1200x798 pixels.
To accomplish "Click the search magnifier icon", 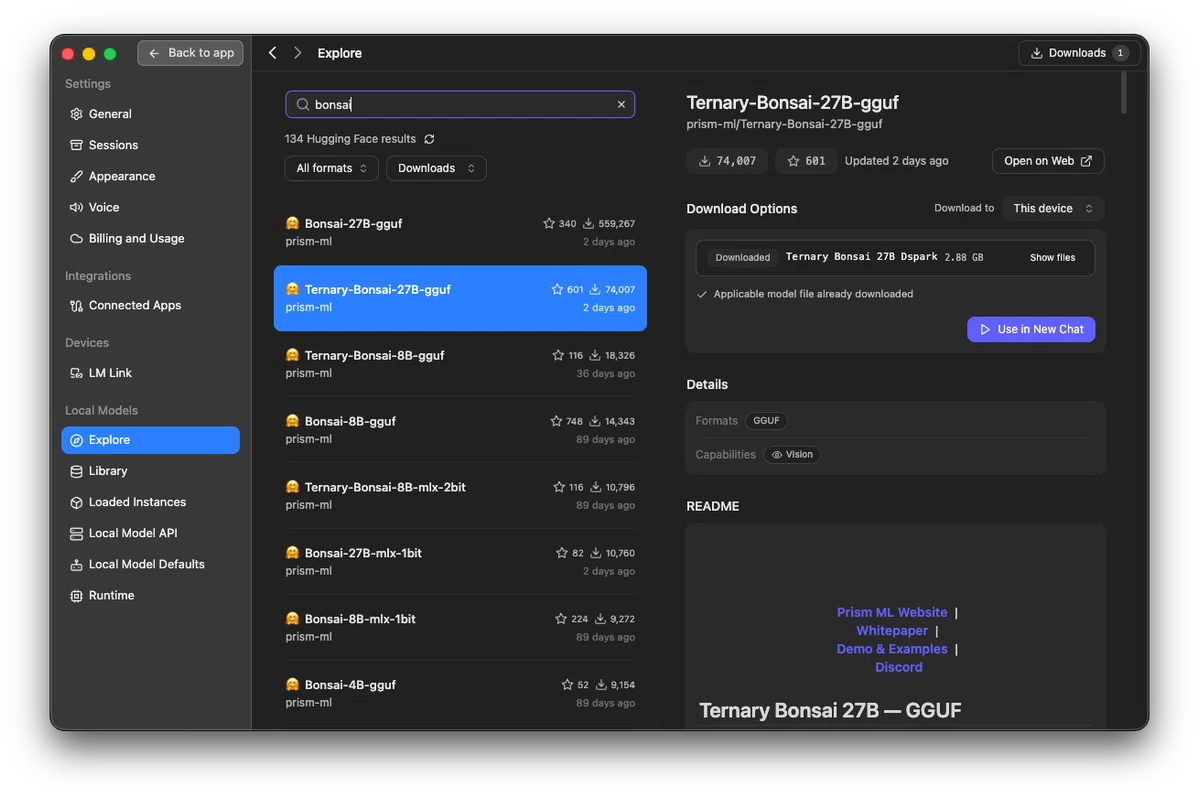I will pos(302,104).
